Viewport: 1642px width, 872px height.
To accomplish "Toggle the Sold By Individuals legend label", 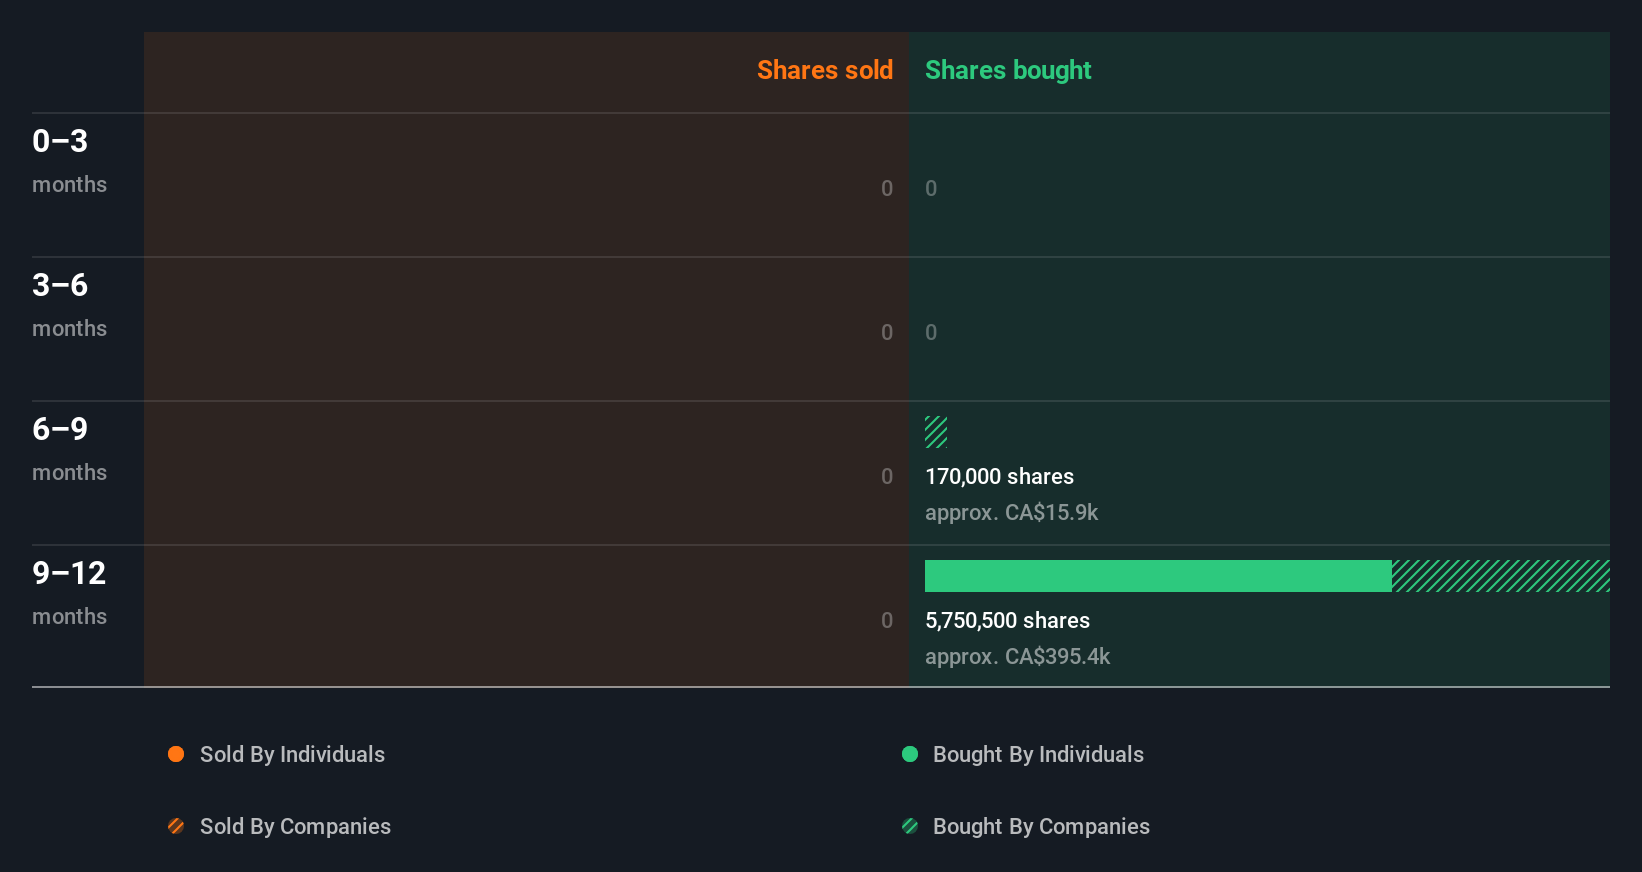I will [x=292, y=754].
